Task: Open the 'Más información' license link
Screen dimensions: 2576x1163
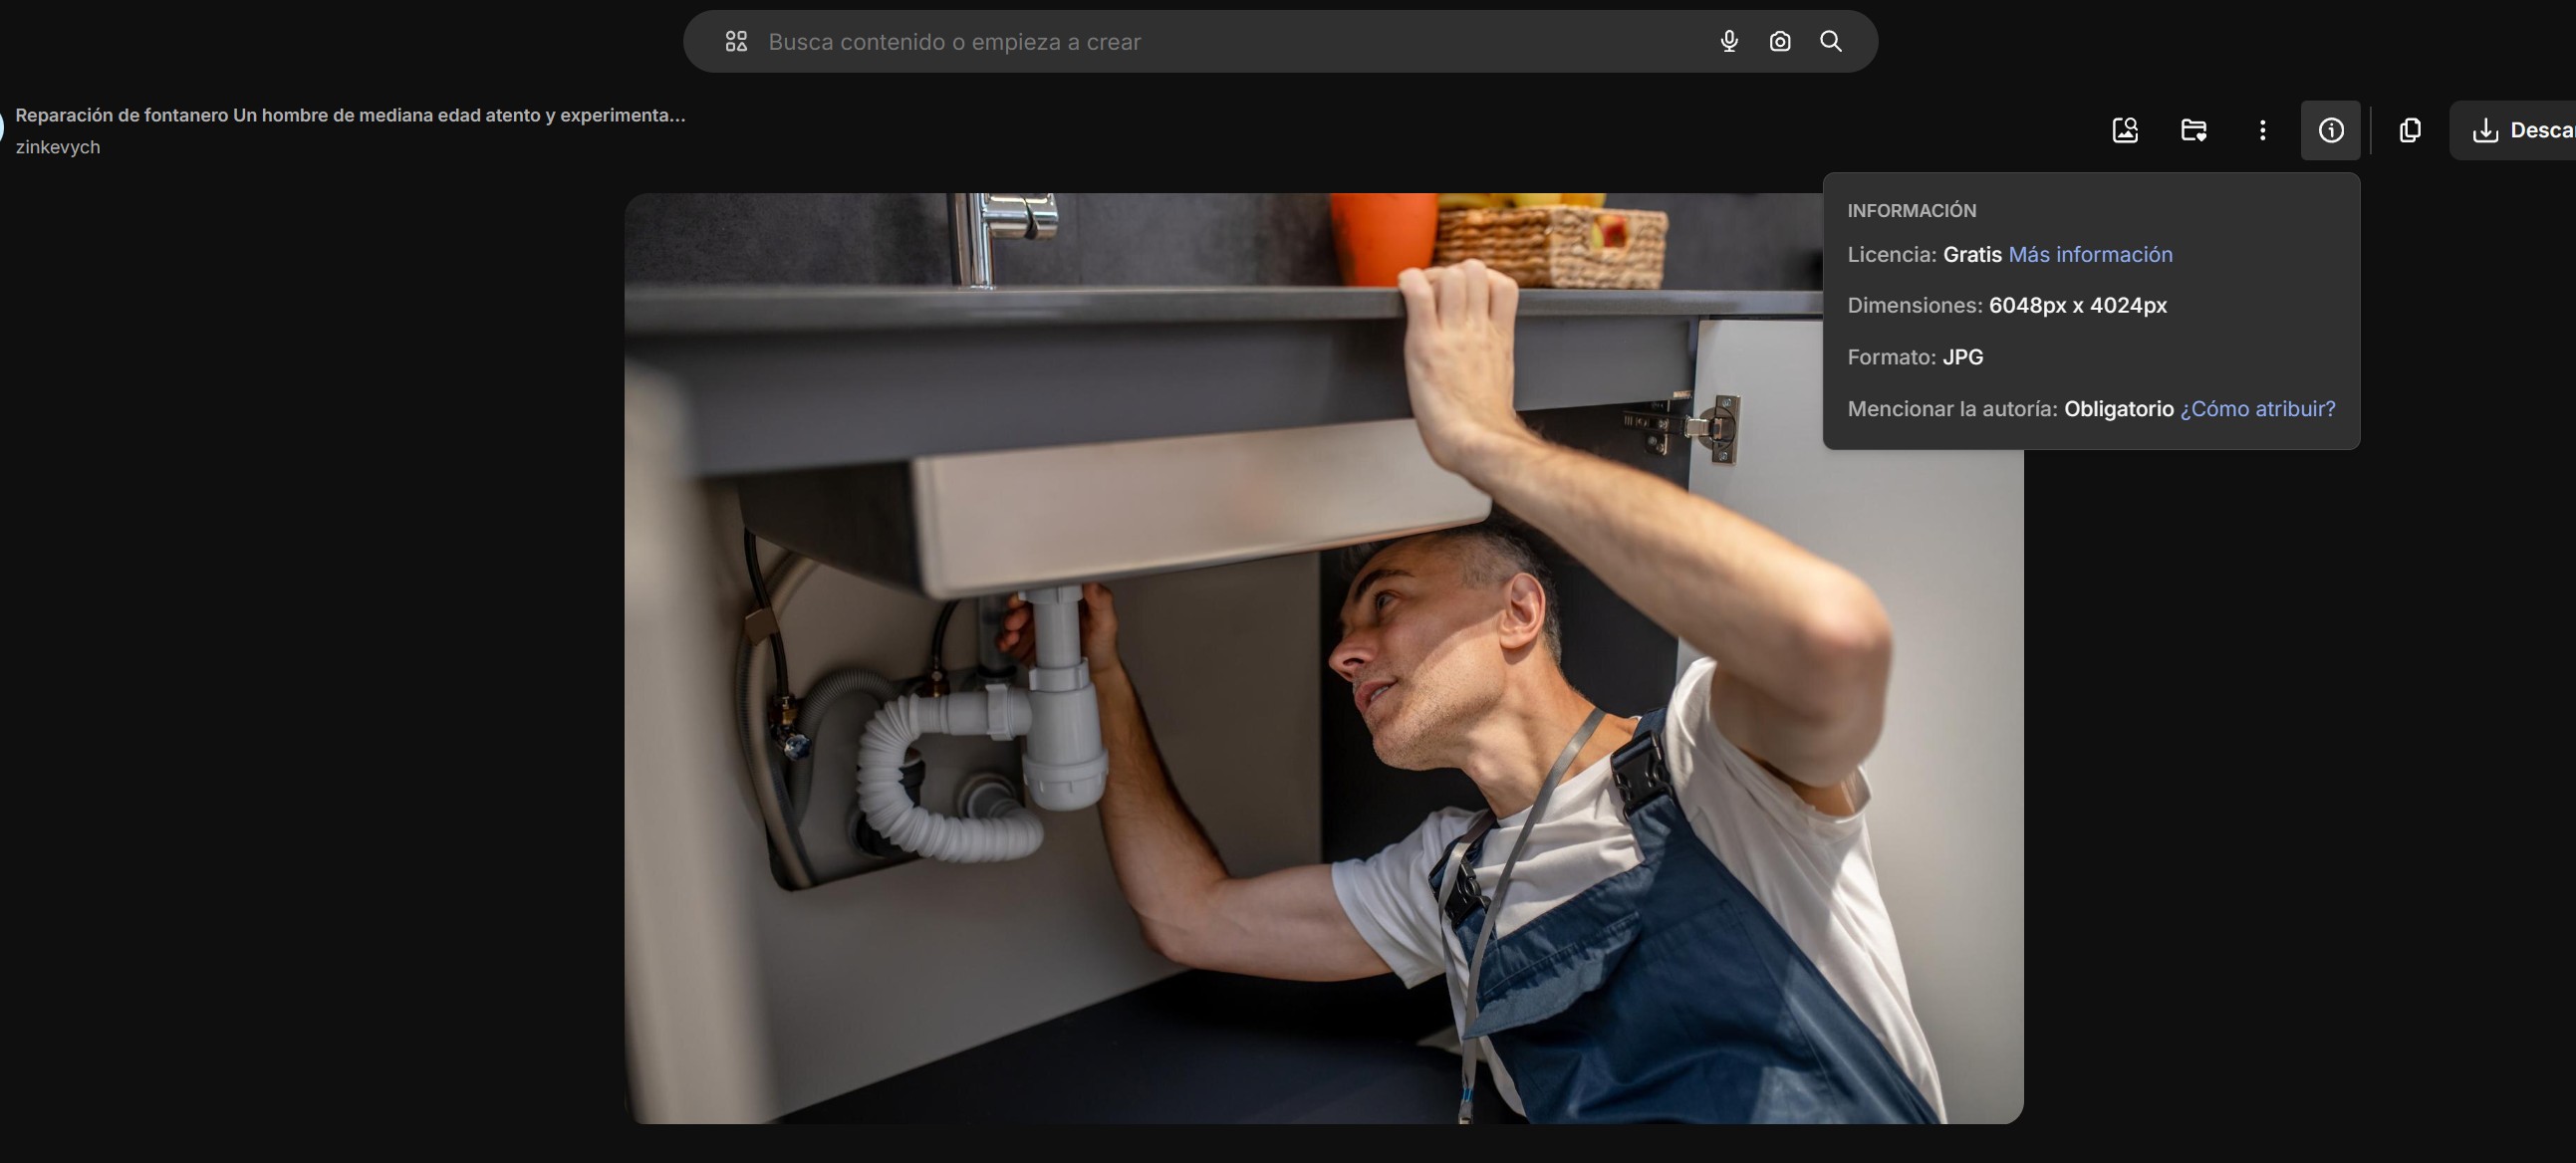Action: click(2090, 254)
